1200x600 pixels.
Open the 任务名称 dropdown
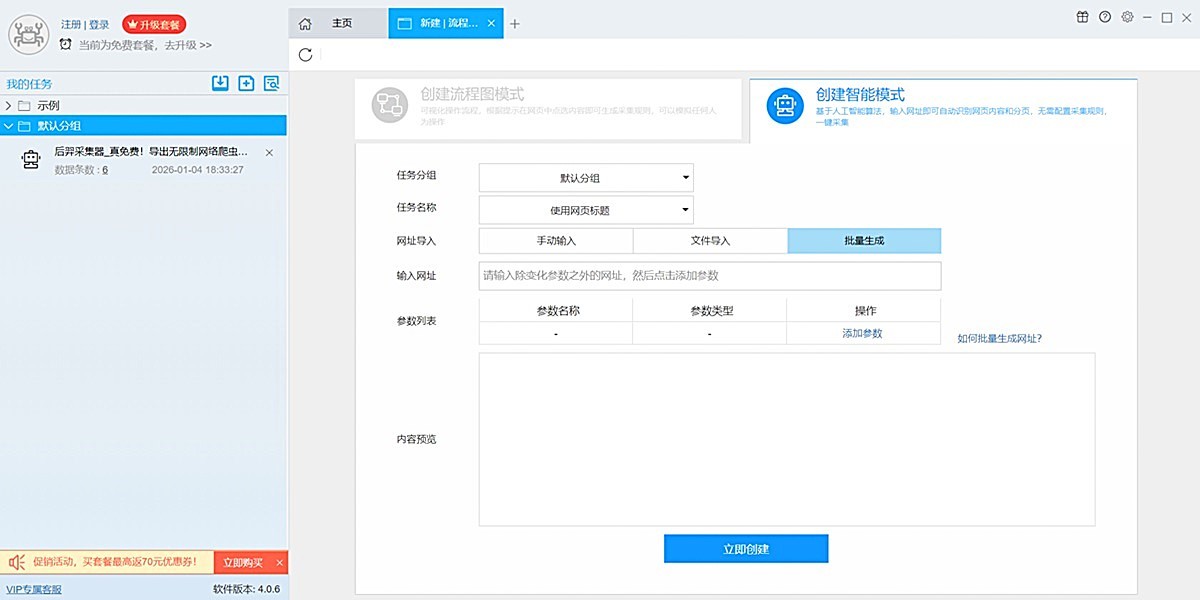(586, 210)
